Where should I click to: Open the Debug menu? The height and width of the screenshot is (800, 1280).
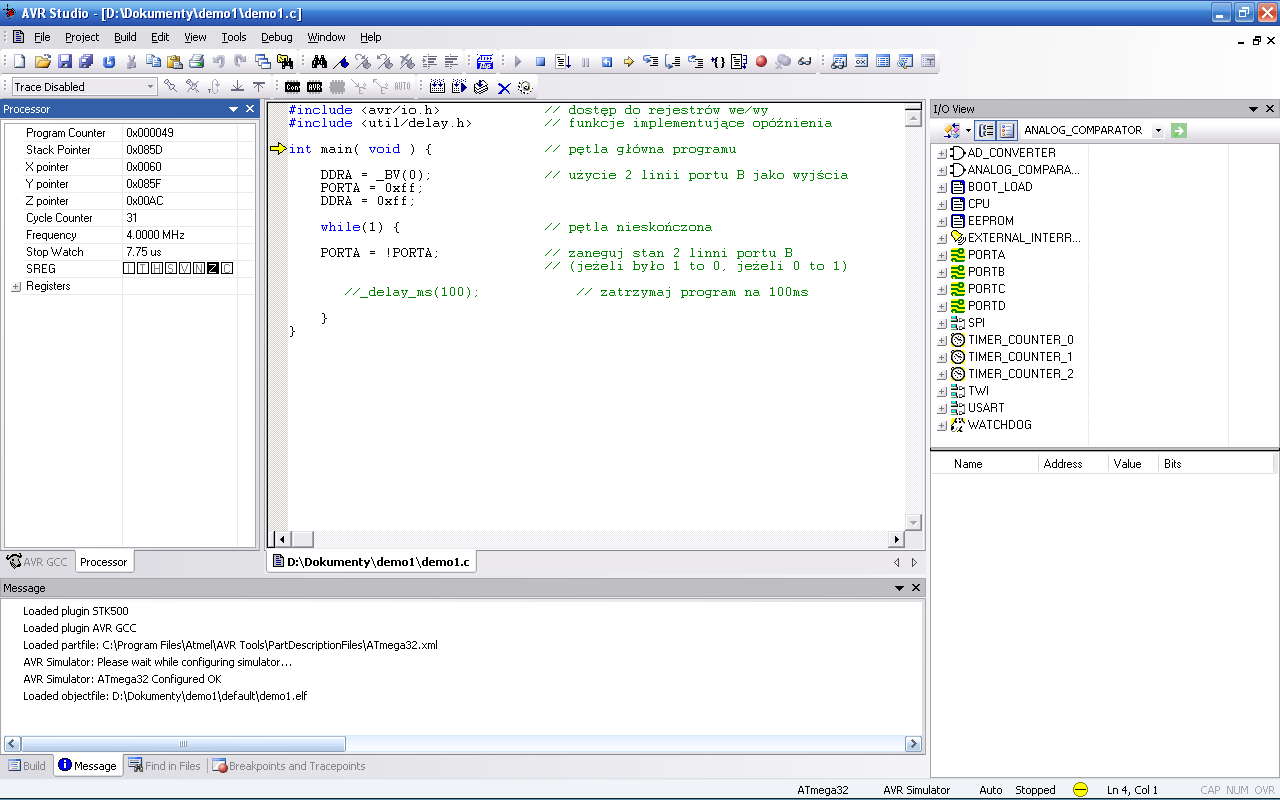tap(276, 37)
